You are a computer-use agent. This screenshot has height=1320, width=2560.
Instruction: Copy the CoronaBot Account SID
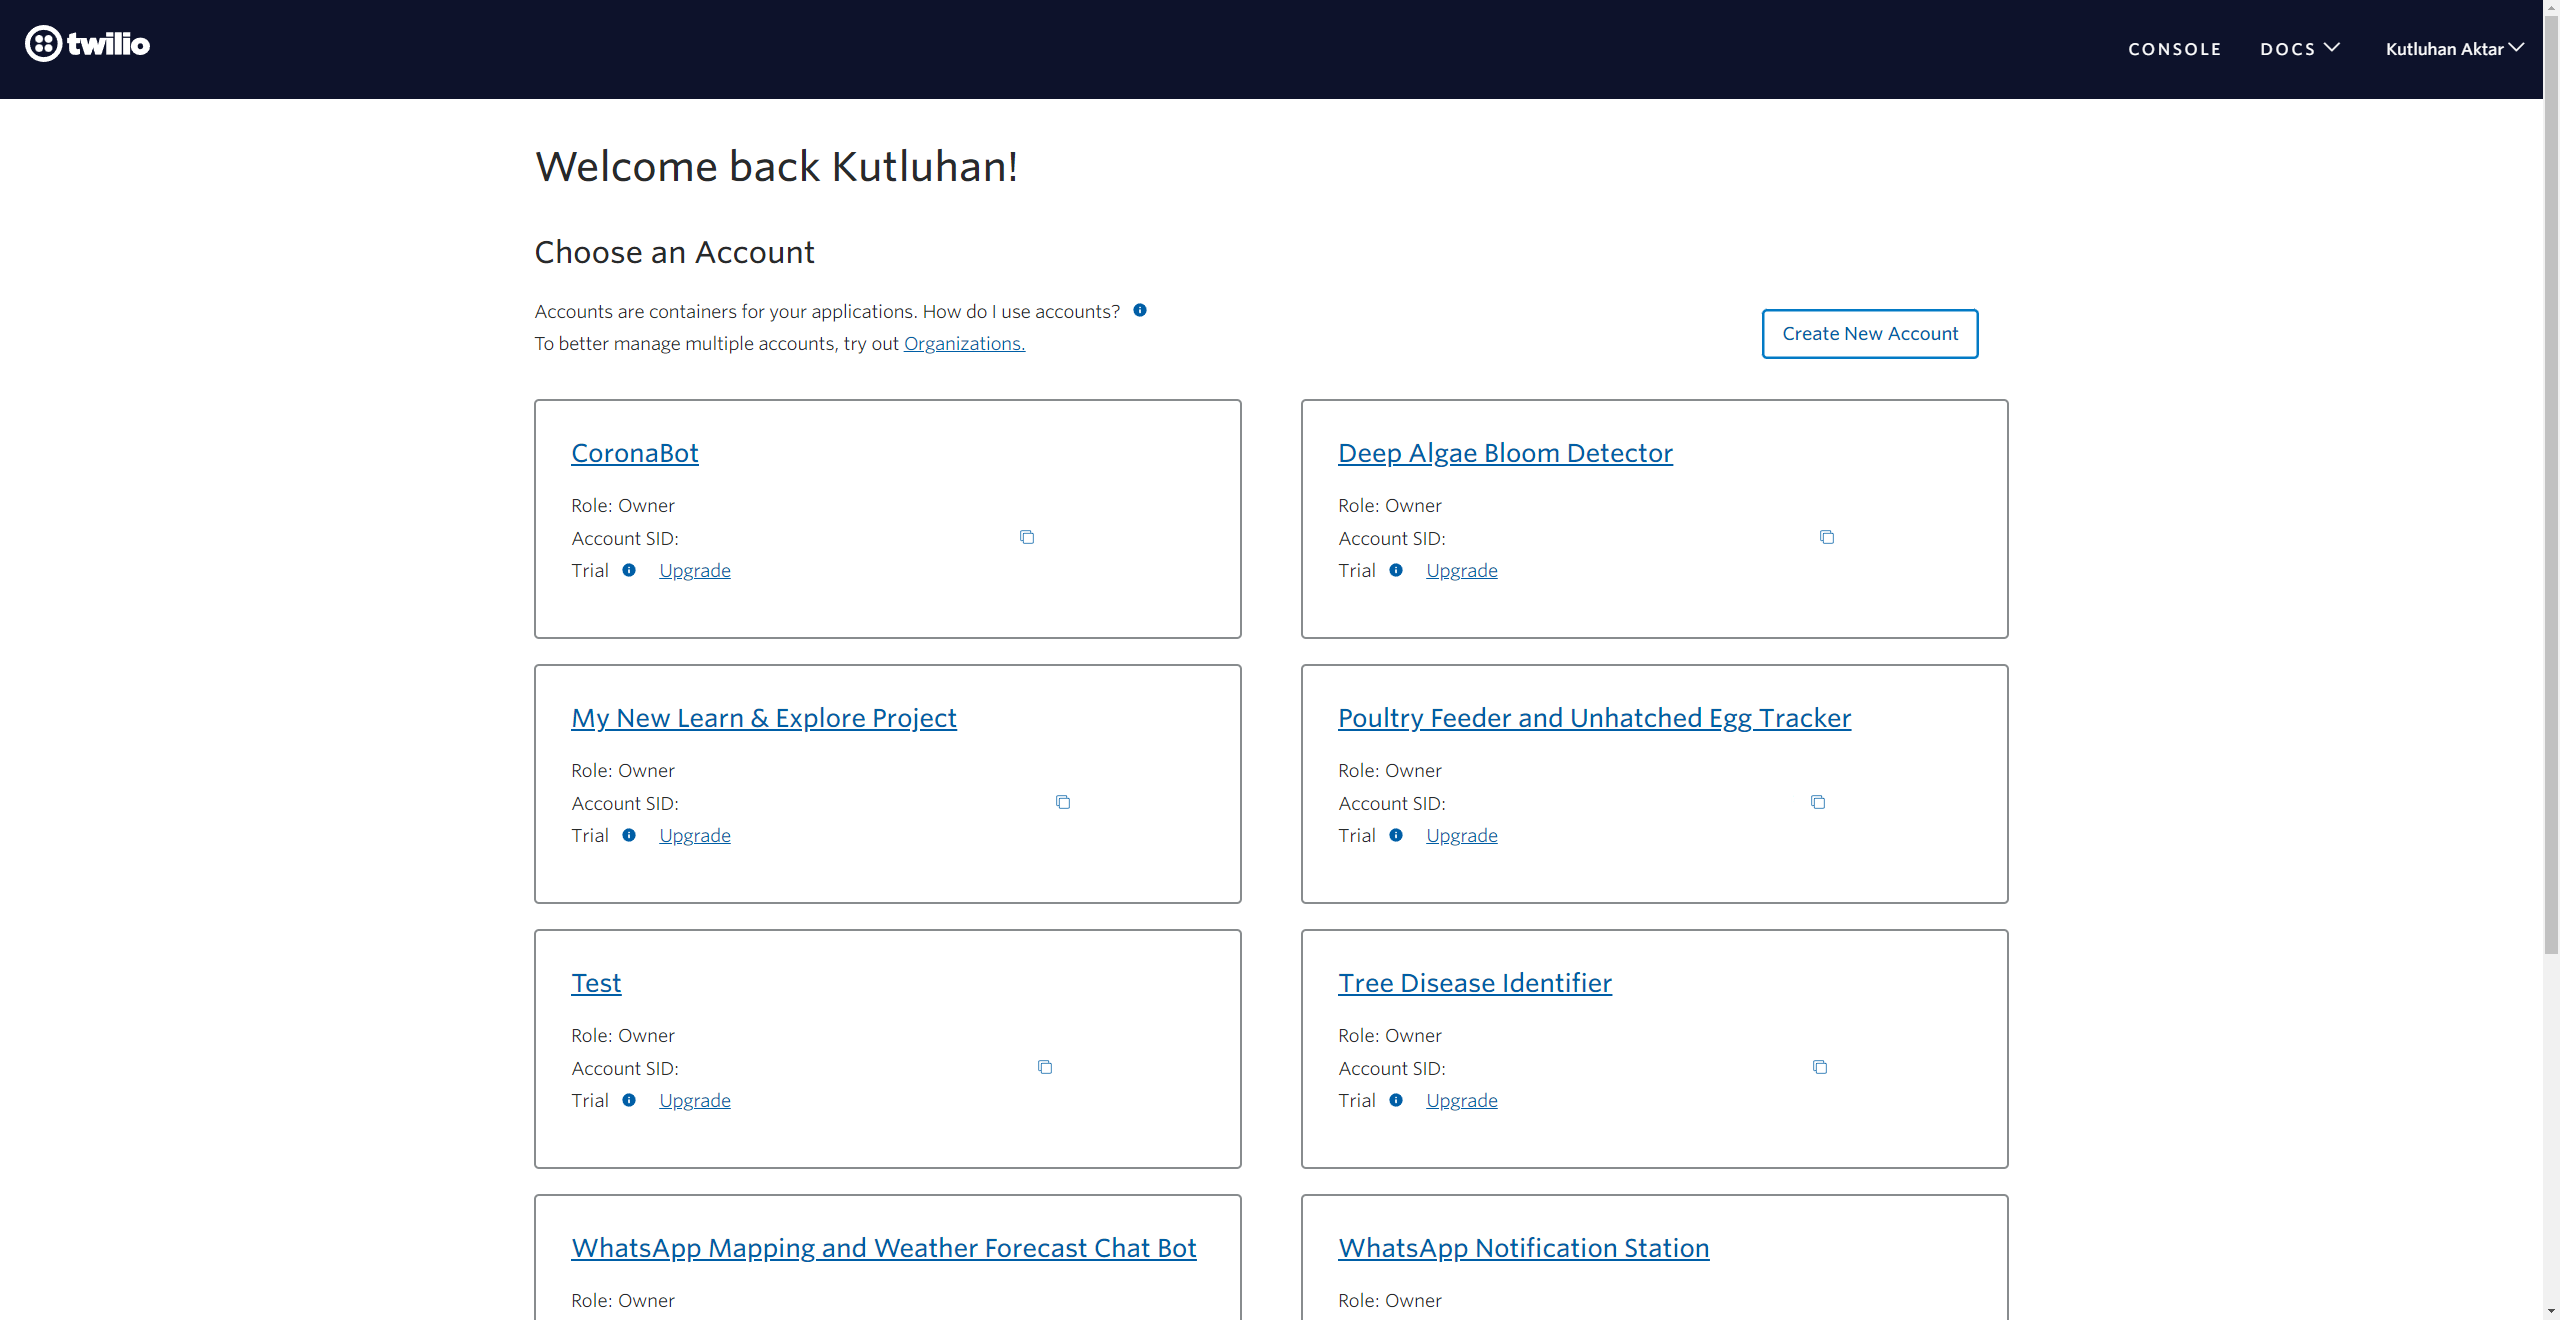(1026, 537)
